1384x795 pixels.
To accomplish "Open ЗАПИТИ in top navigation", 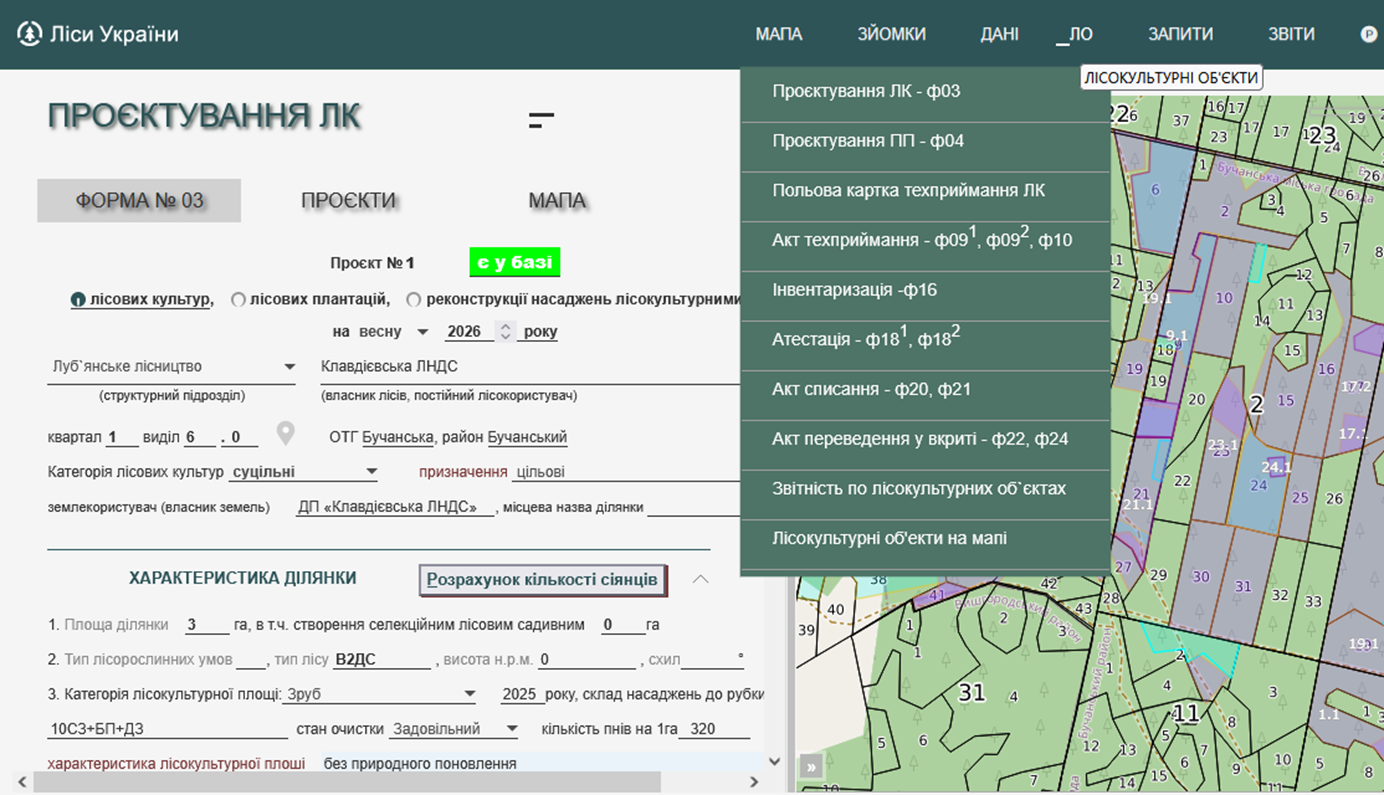I will [1180, 34].
